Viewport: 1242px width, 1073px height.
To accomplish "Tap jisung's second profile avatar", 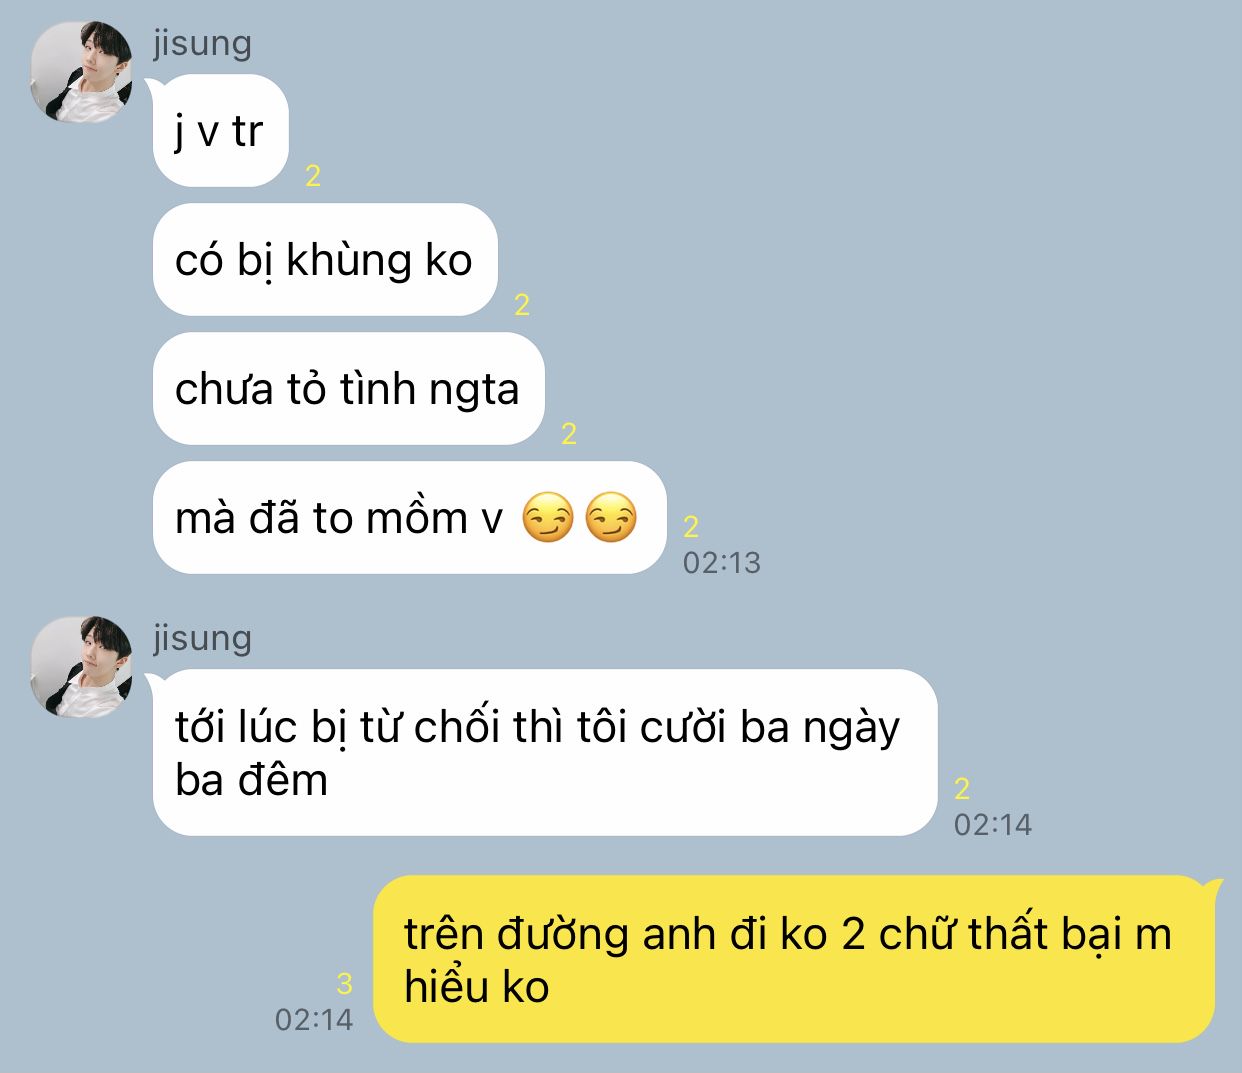I will (82, 666).
